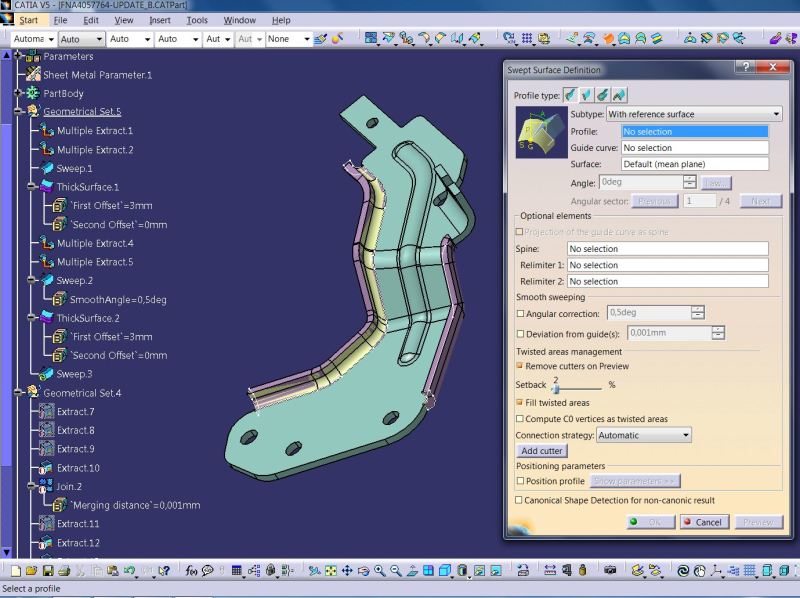Click the New document icon

pos(16,570)
